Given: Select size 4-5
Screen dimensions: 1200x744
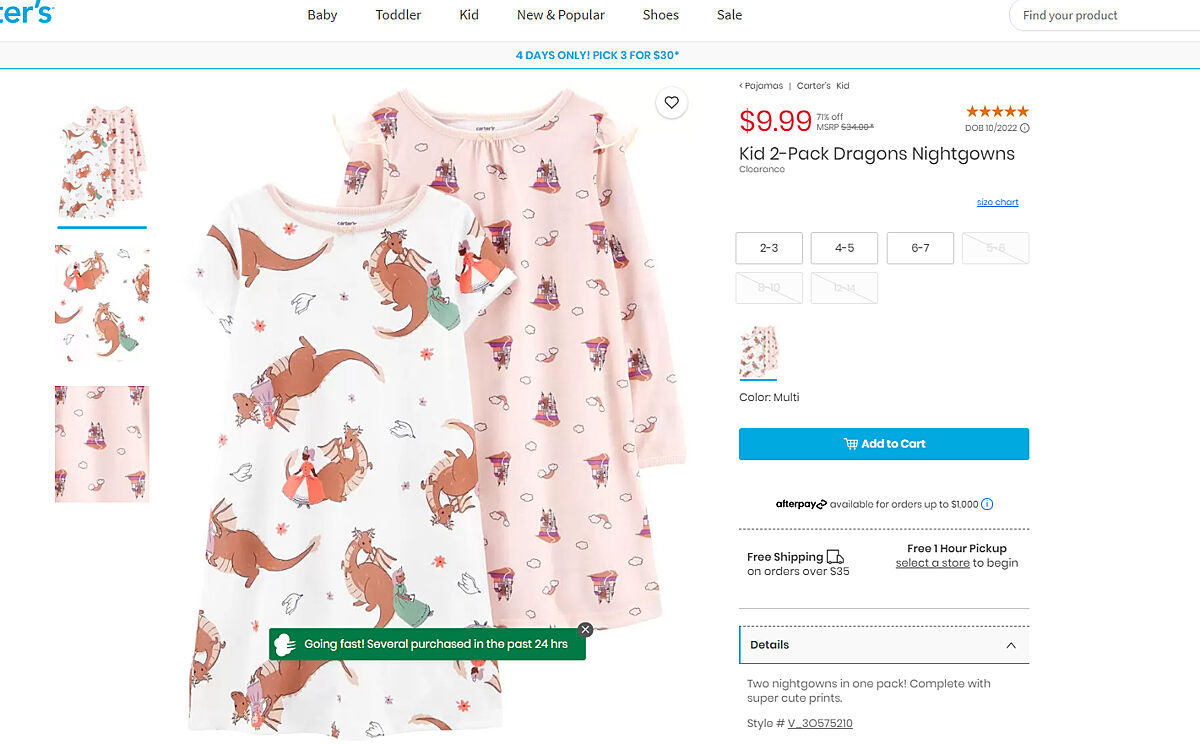Looking at the screenshot, I should [844, 248].
